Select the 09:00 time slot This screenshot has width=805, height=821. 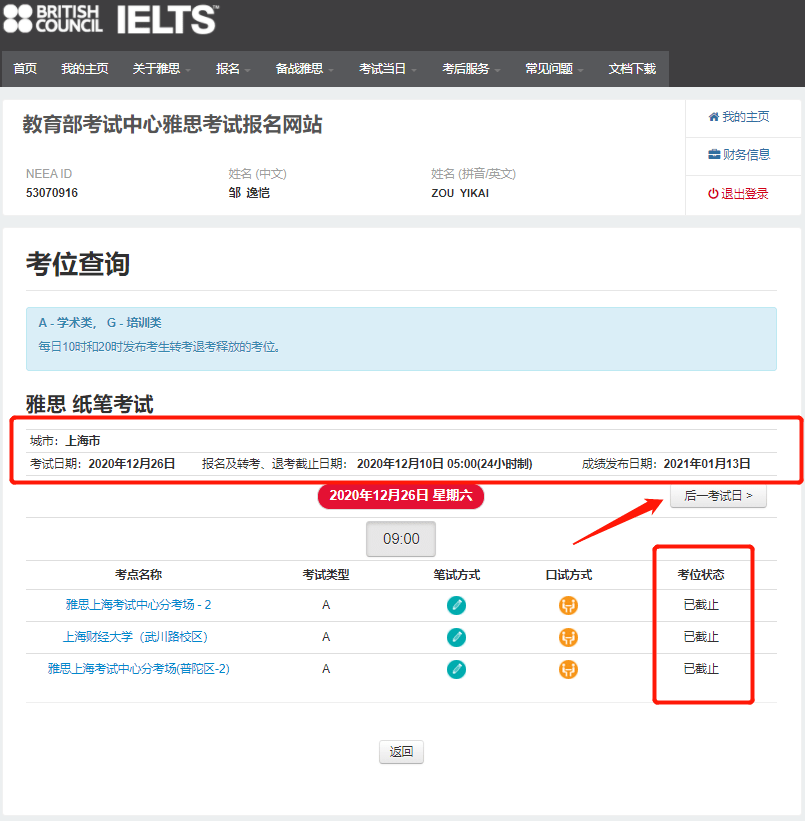(400, 538)
